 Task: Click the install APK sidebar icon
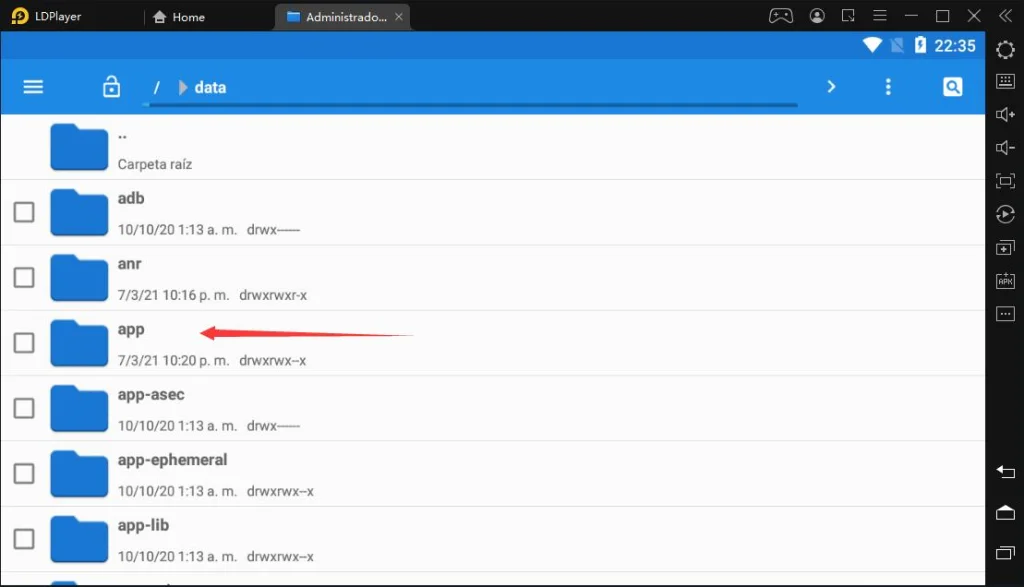pyautogui.click(x=1005, y=281)
